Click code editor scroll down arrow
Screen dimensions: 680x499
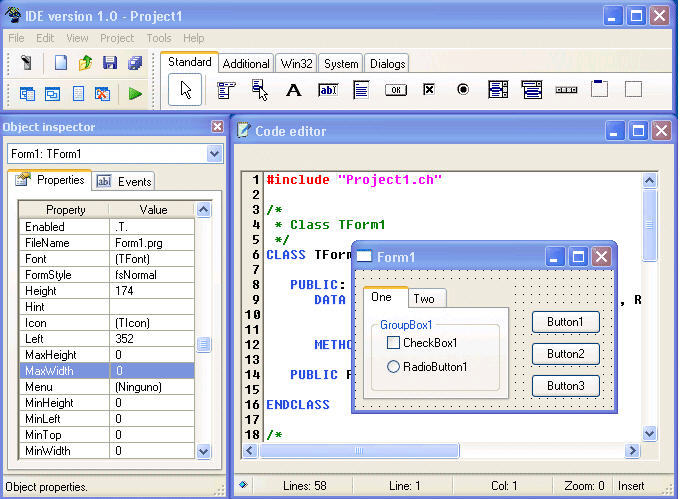tap(649, 434)
